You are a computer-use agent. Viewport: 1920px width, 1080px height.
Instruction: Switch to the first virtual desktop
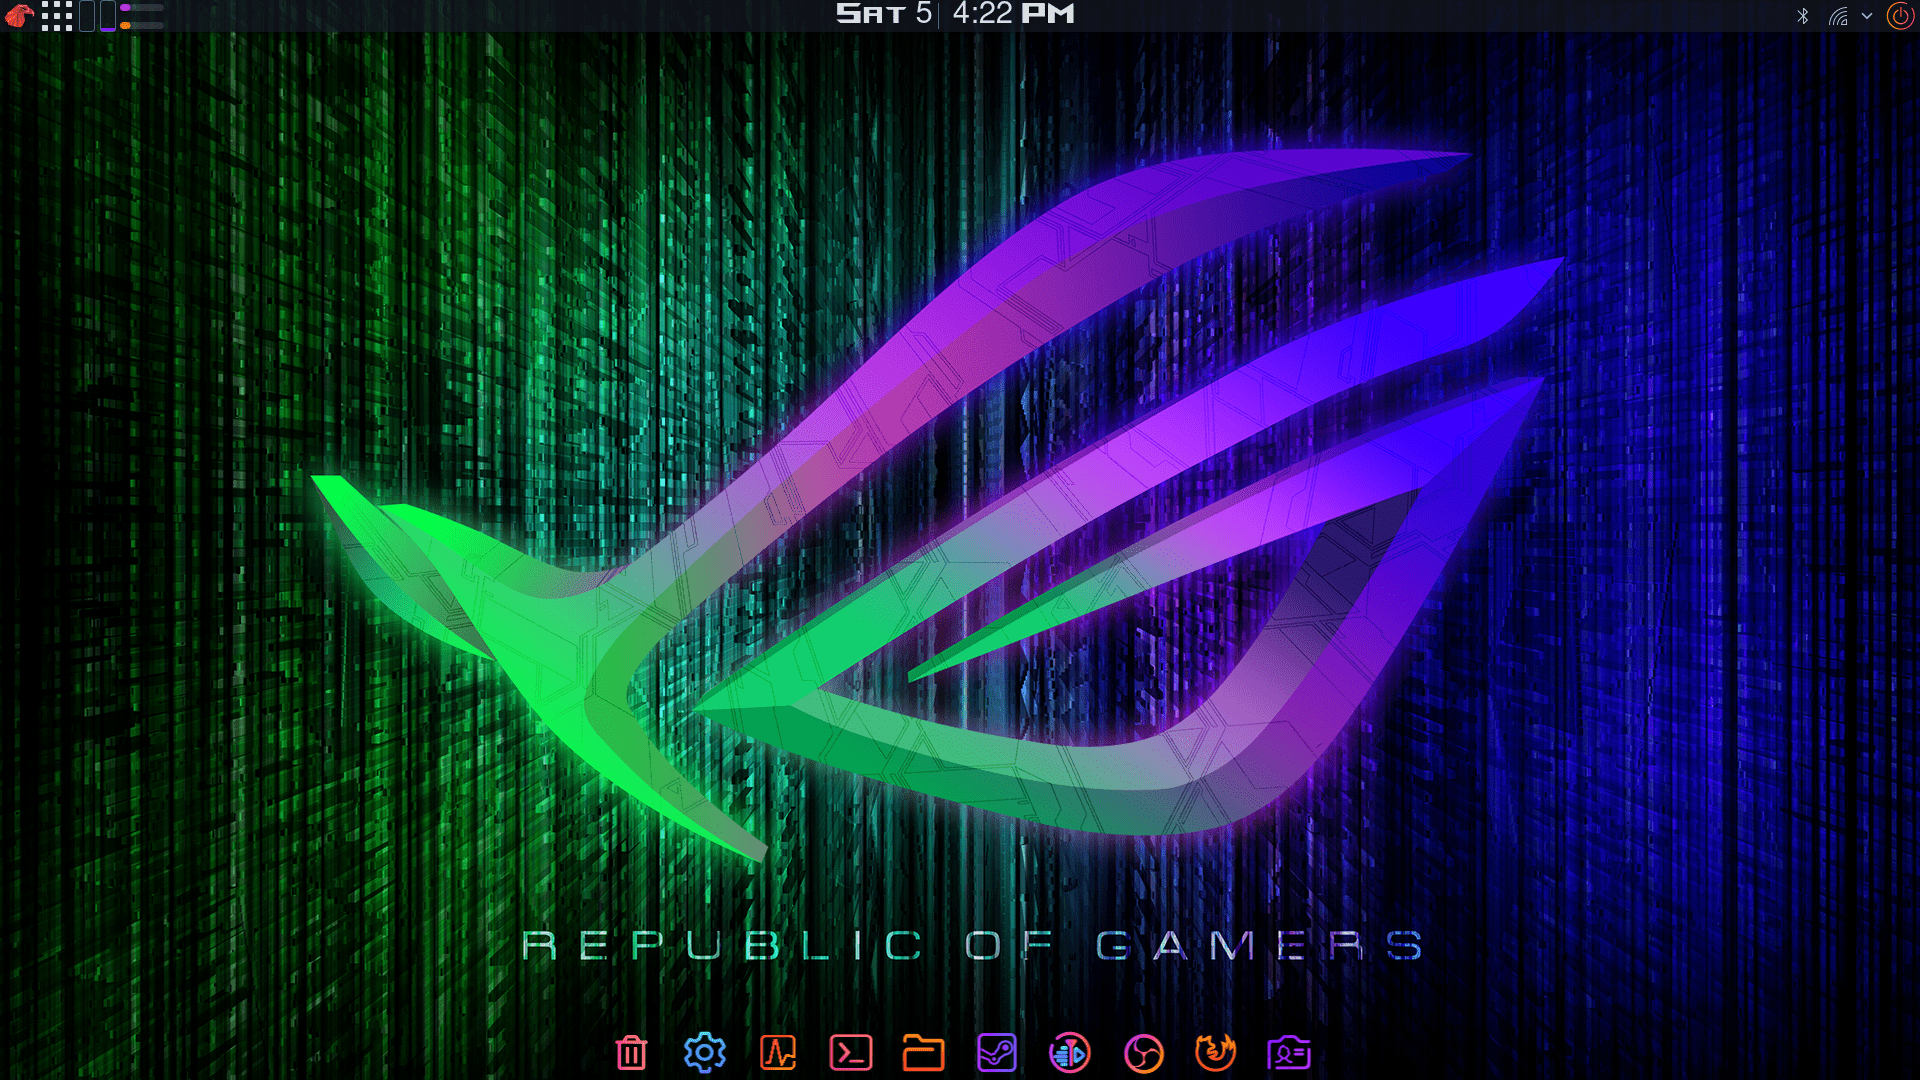pos(88,16)
